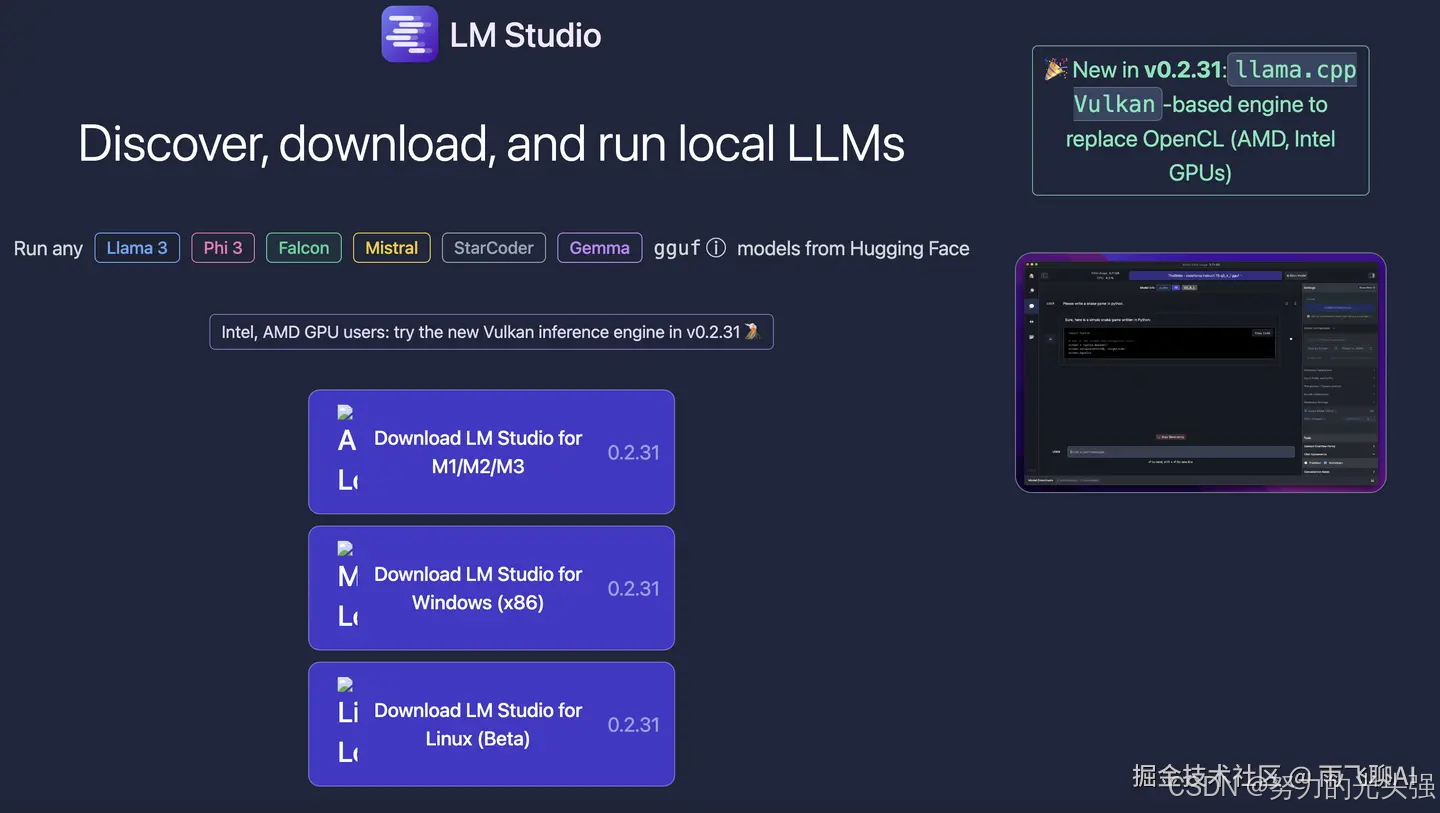Click the broken image icon in Linux download button
The image size is (1440, 813).
pyautogui.click(x=347, y=720)
